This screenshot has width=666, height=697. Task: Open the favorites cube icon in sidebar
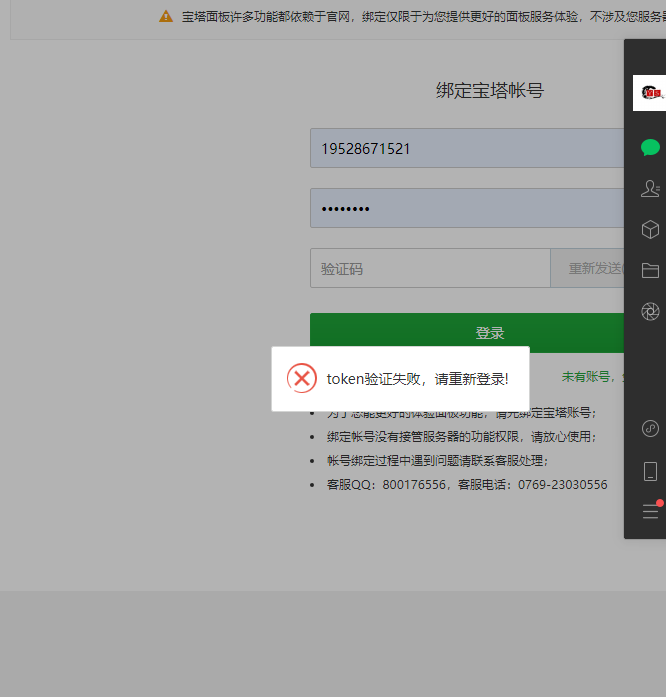click(x=650, y=229)
